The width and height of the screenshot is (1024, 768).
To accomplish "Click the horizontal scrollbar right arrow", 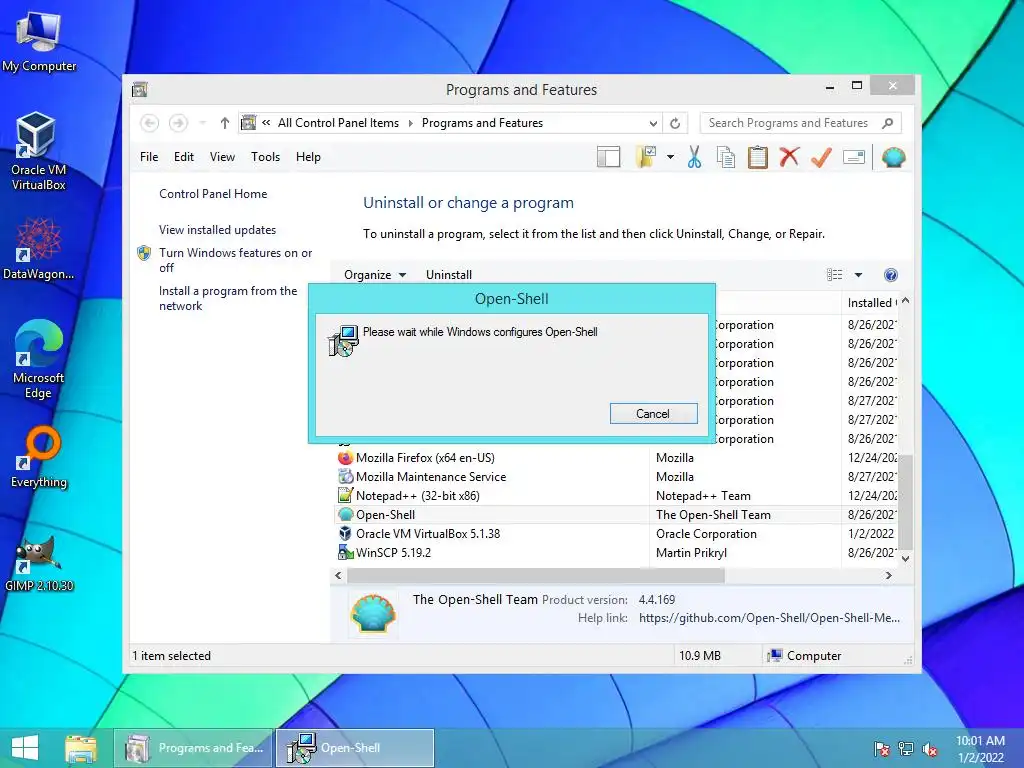I will (888, 575).
